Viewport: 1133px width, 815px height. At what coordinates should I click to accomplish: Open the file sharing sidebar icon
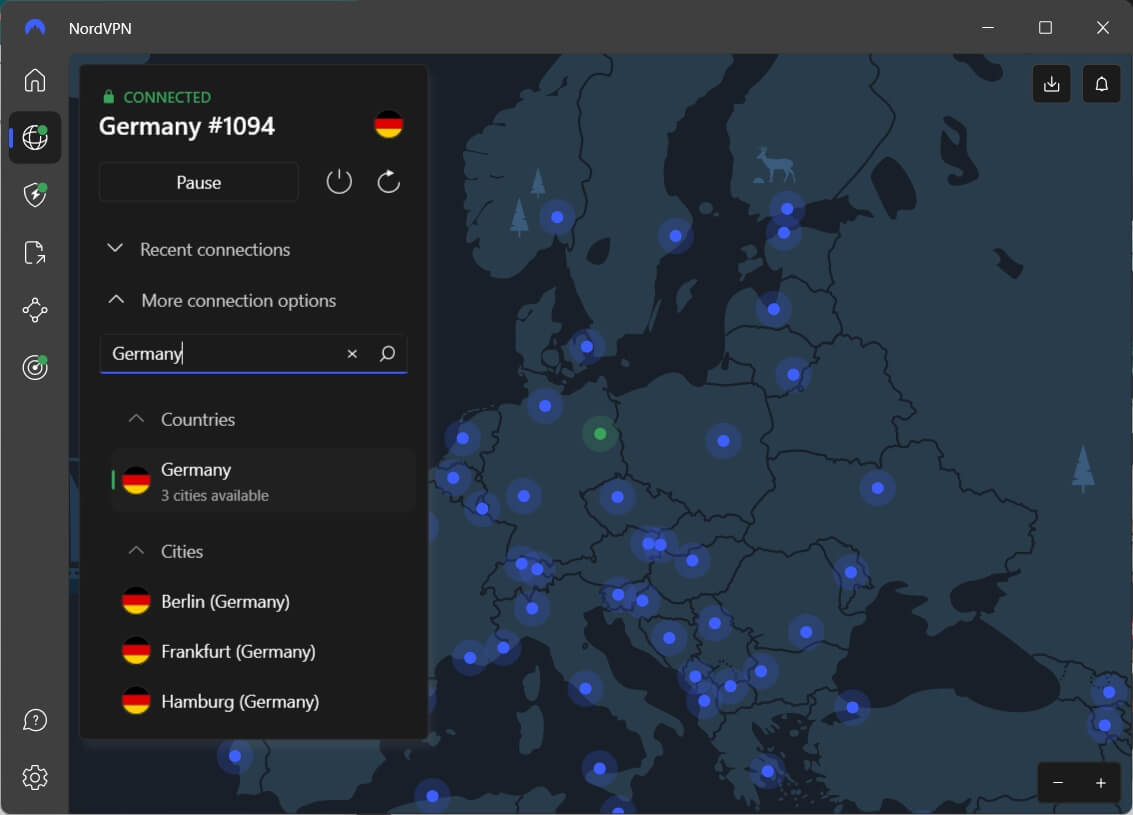[35, 252]
